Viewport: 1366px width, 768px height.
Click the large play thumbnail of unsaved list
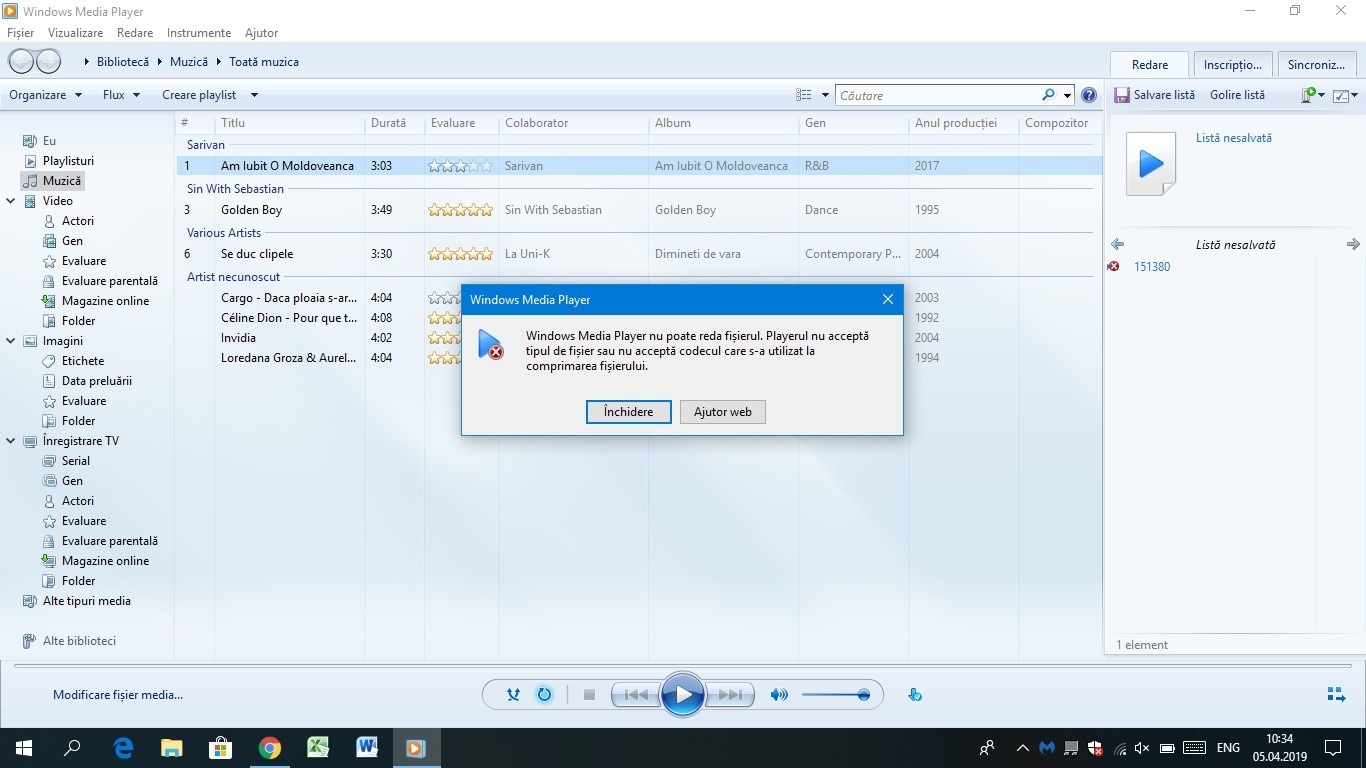pos(1150,163)
